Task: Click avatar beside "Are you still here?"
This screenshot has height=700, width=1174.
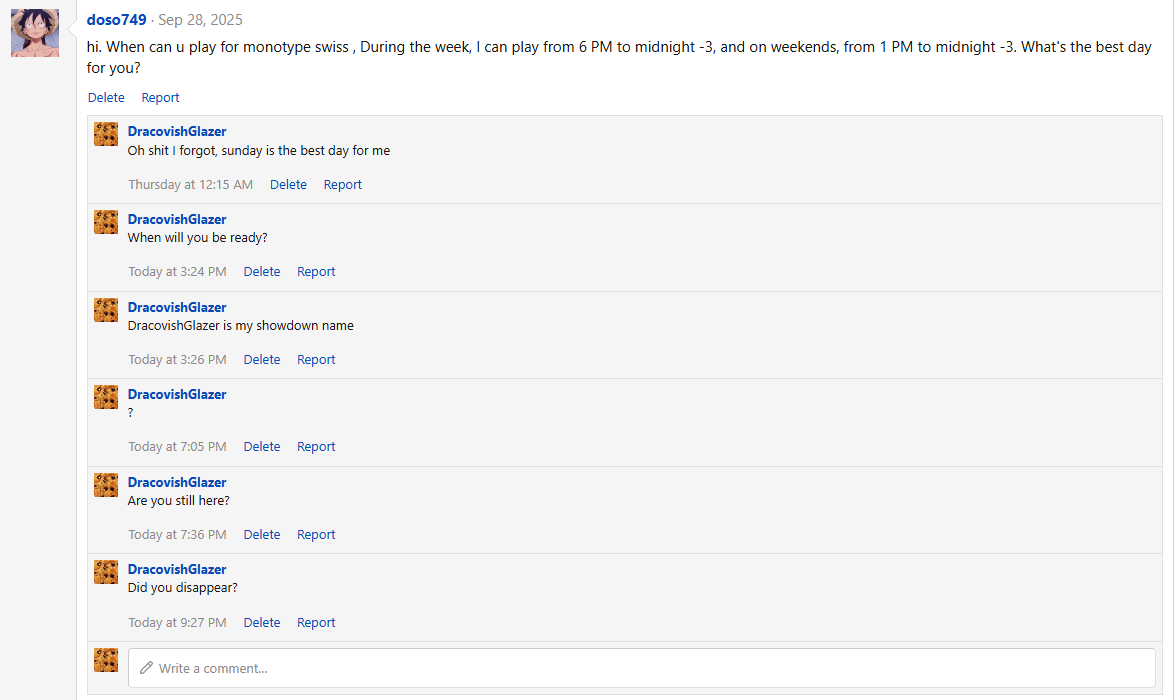Action: click(x=106, y=485)
